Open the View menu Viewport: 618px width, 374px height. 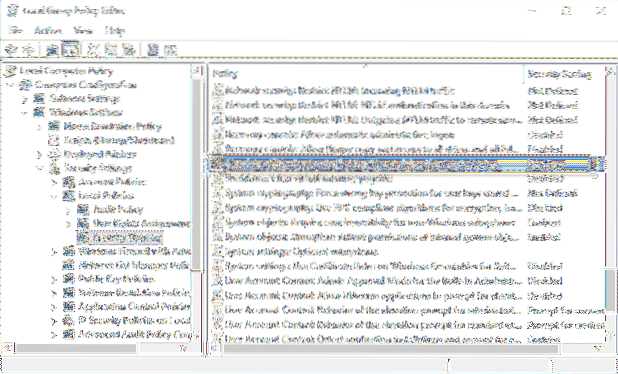click(x=83, y=30)
